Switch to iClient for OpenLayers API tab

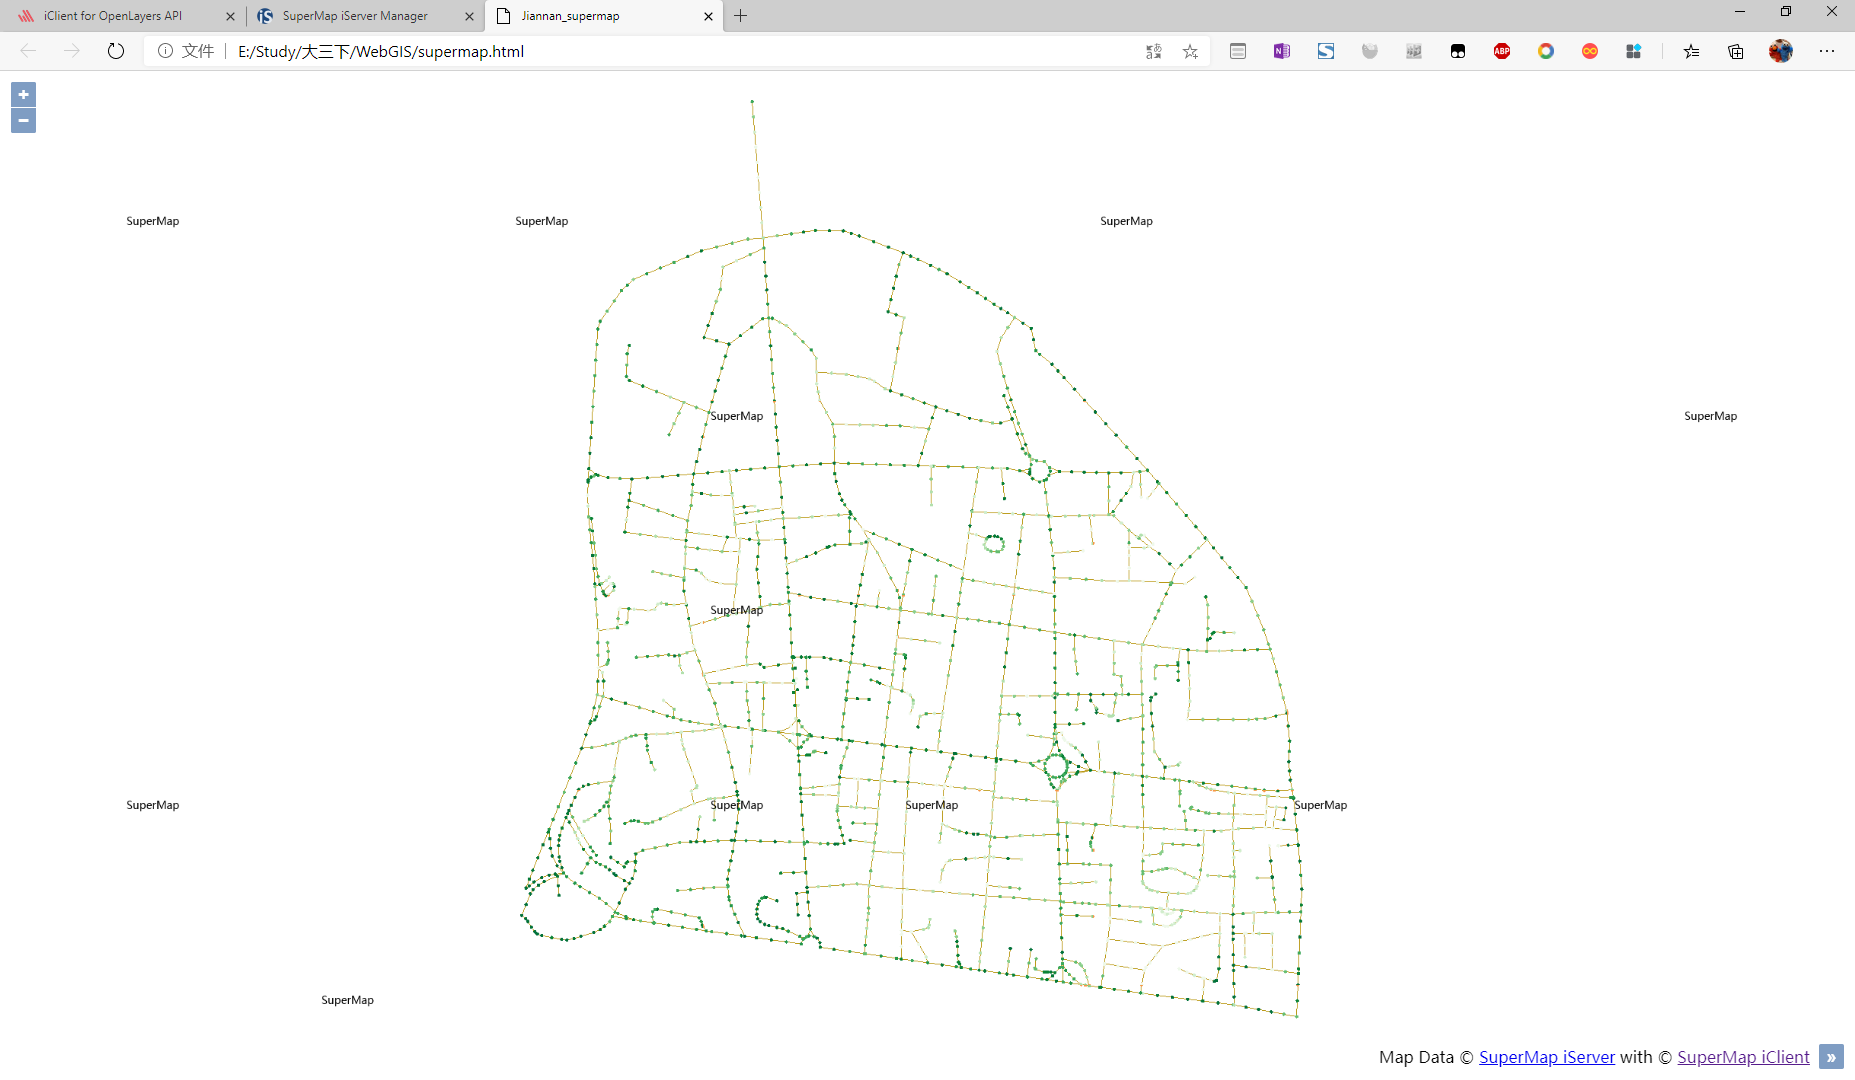point(112,16)
